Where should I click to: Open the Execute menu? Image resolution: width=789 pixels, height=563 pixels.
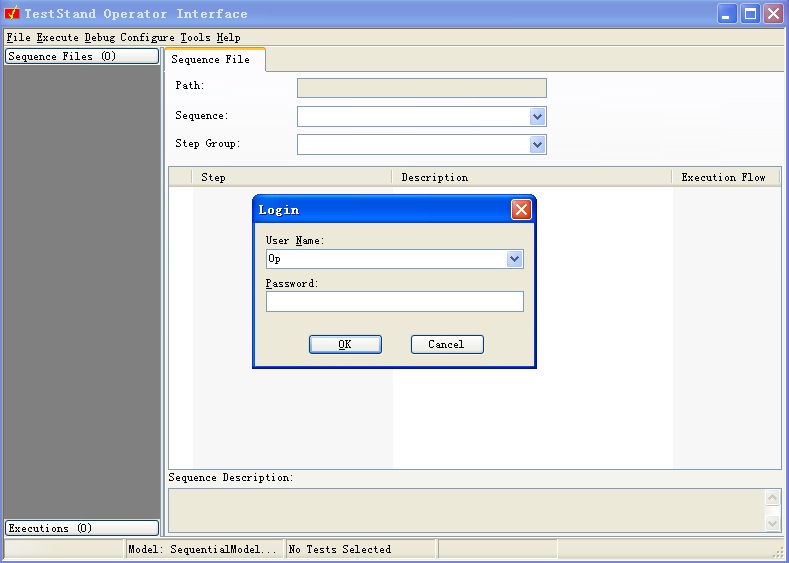(57, 38)
